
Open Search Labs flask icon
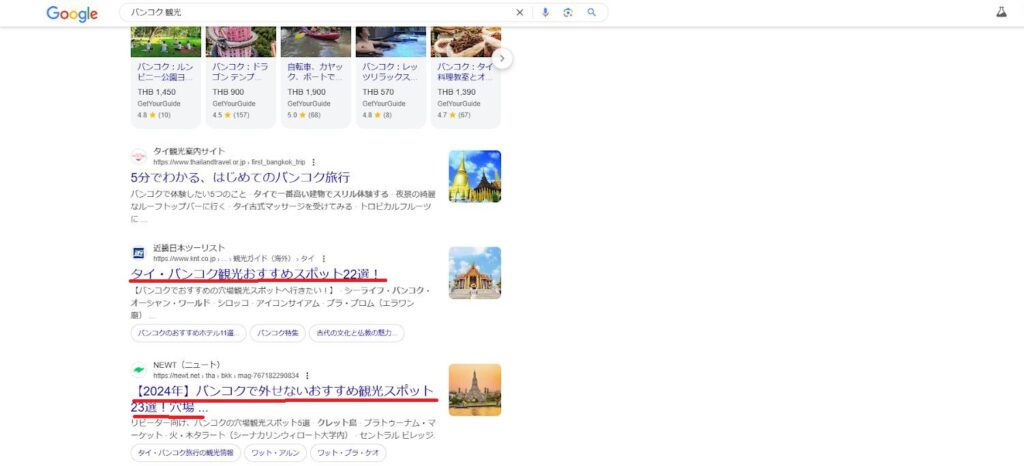tap(1001, 12)
